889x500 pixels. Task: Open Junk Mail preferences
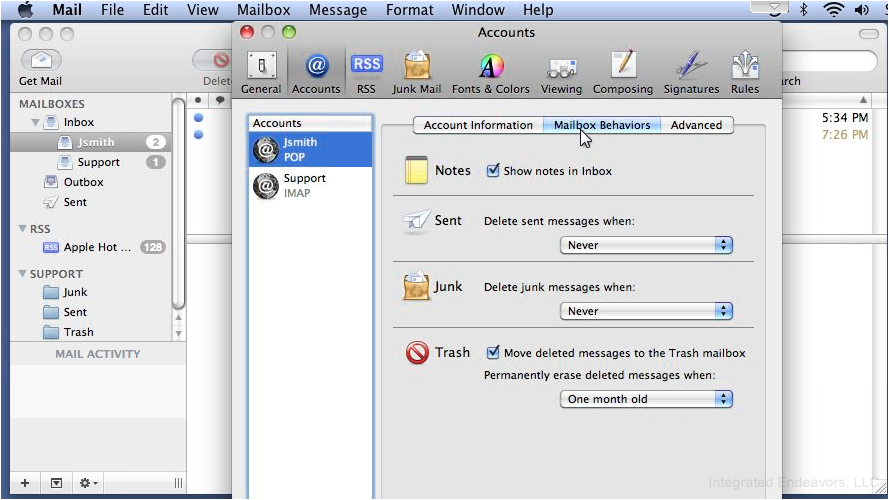[x=417, y=73]
